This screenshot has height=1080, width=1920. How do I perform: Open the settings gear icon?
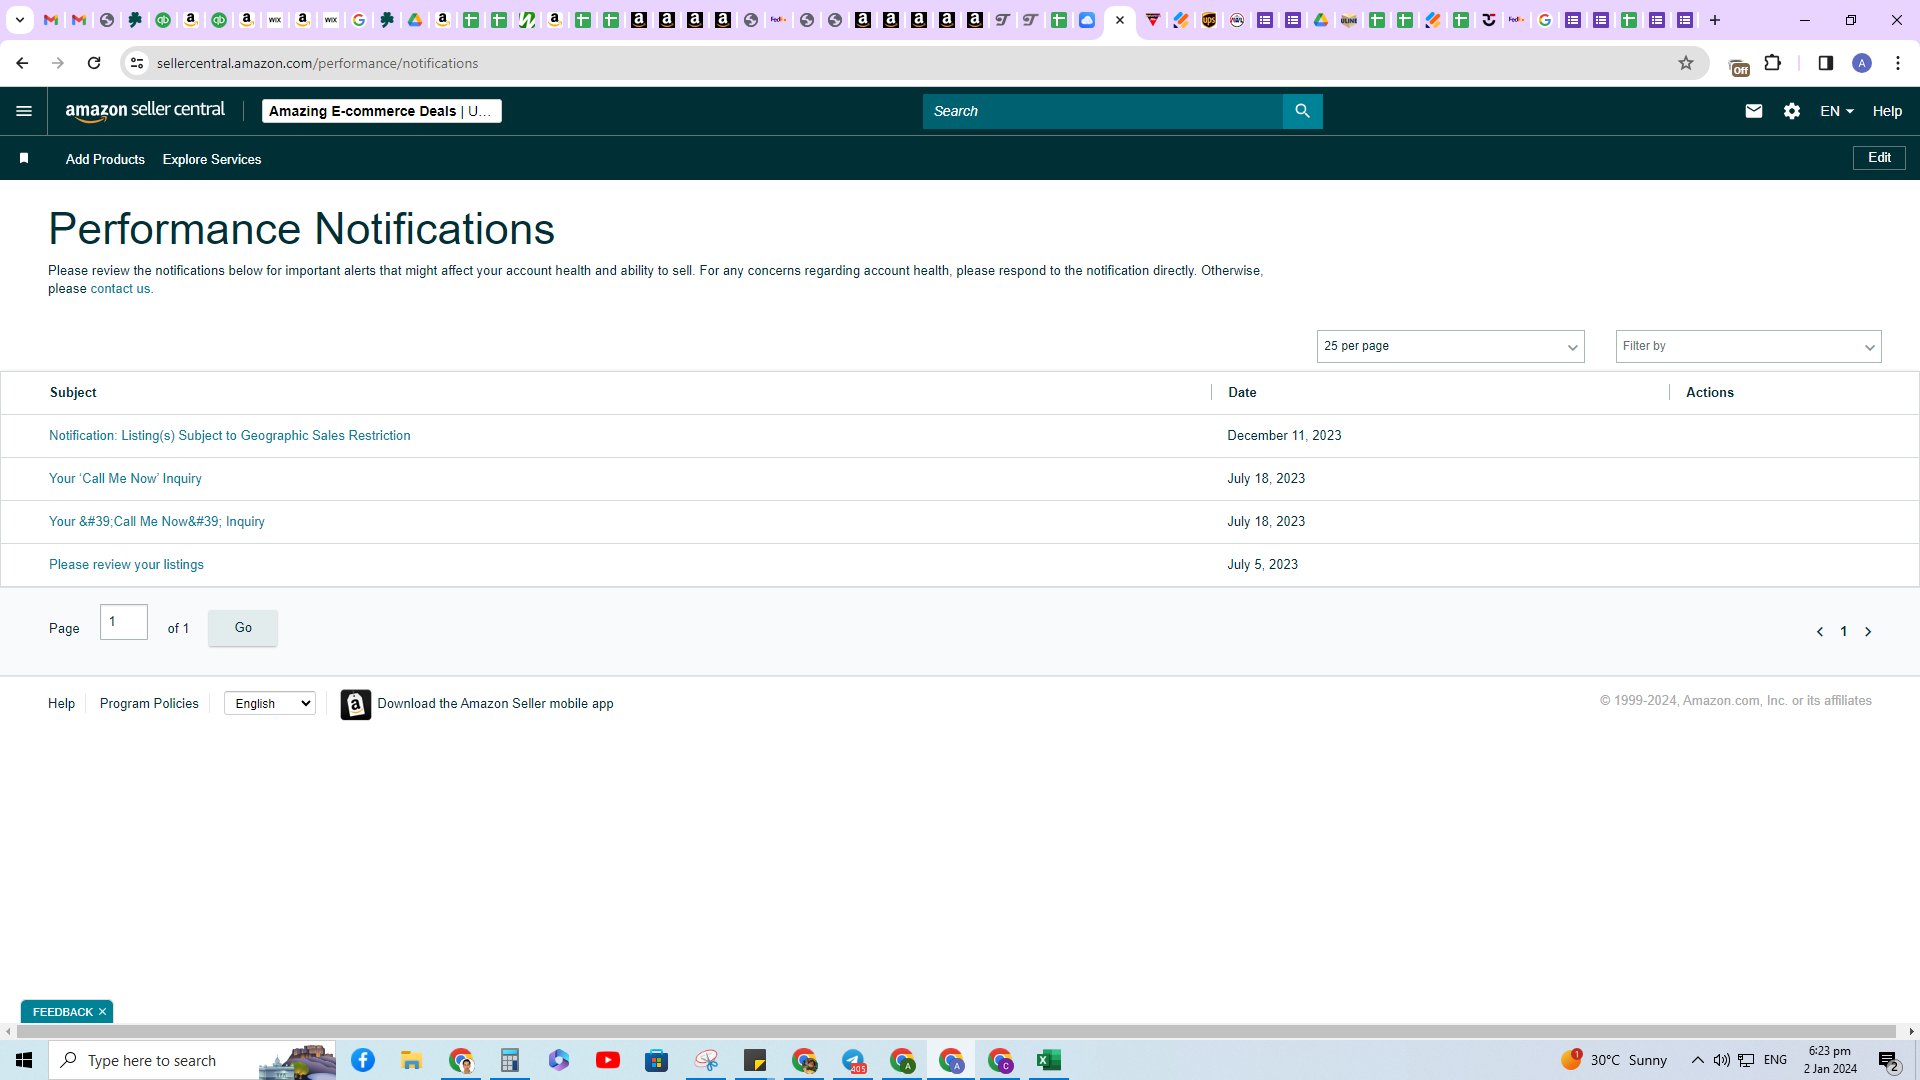pyautogui.click(x=1791, y=111)
